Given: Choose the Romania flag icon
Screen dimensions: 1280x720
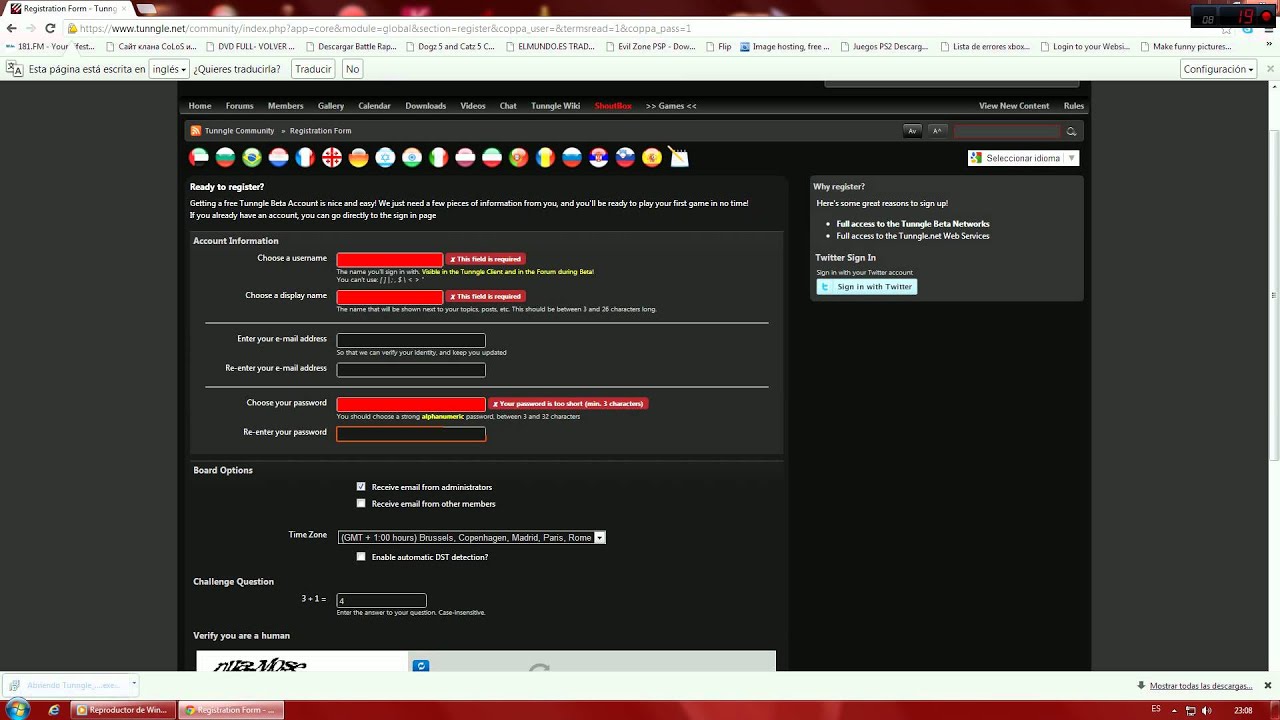Looking at the screenshot, I should 545,157.
